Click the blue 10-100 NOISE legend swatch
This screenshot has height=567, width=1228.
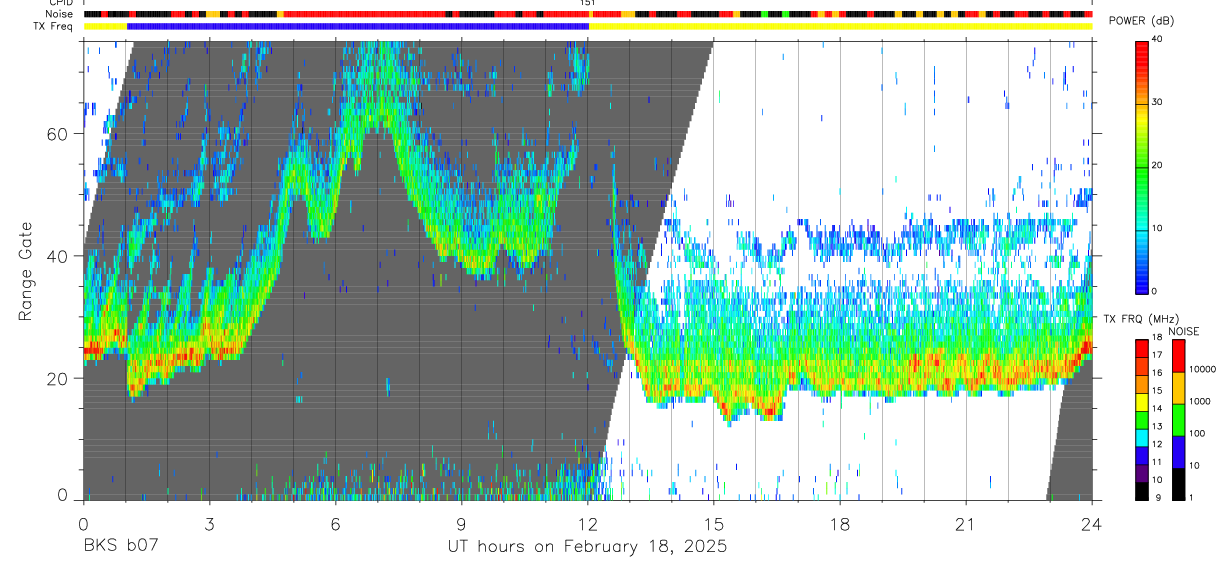click(x=1177, y=452)
